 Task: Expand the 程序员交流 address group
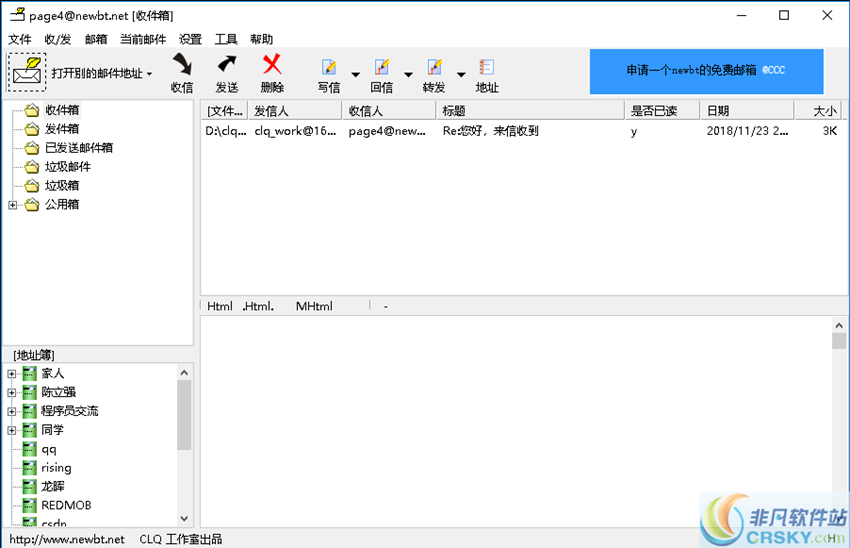tap(12, 411)
